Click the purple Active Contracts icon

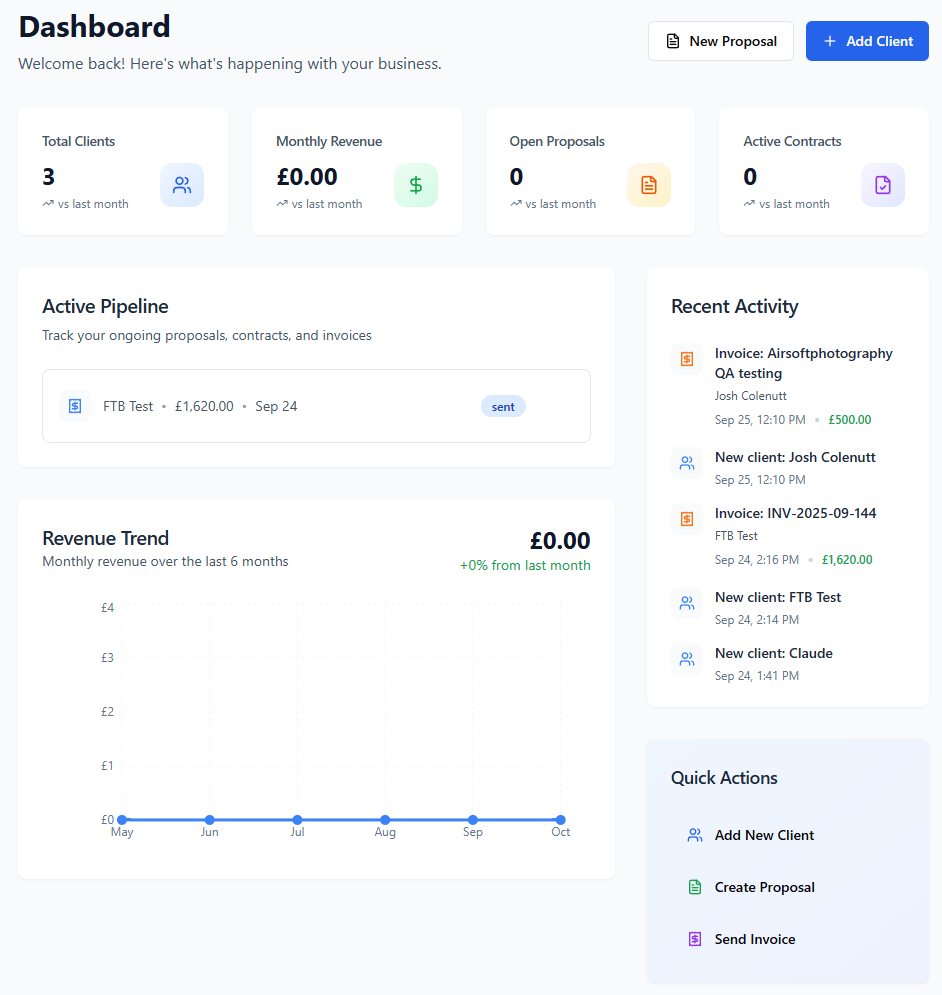point(883,185)
